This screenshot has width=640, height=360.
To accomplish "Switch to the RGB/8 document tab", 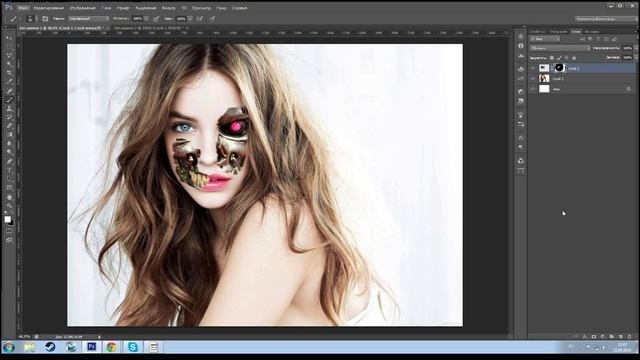I will coord(149,28).
